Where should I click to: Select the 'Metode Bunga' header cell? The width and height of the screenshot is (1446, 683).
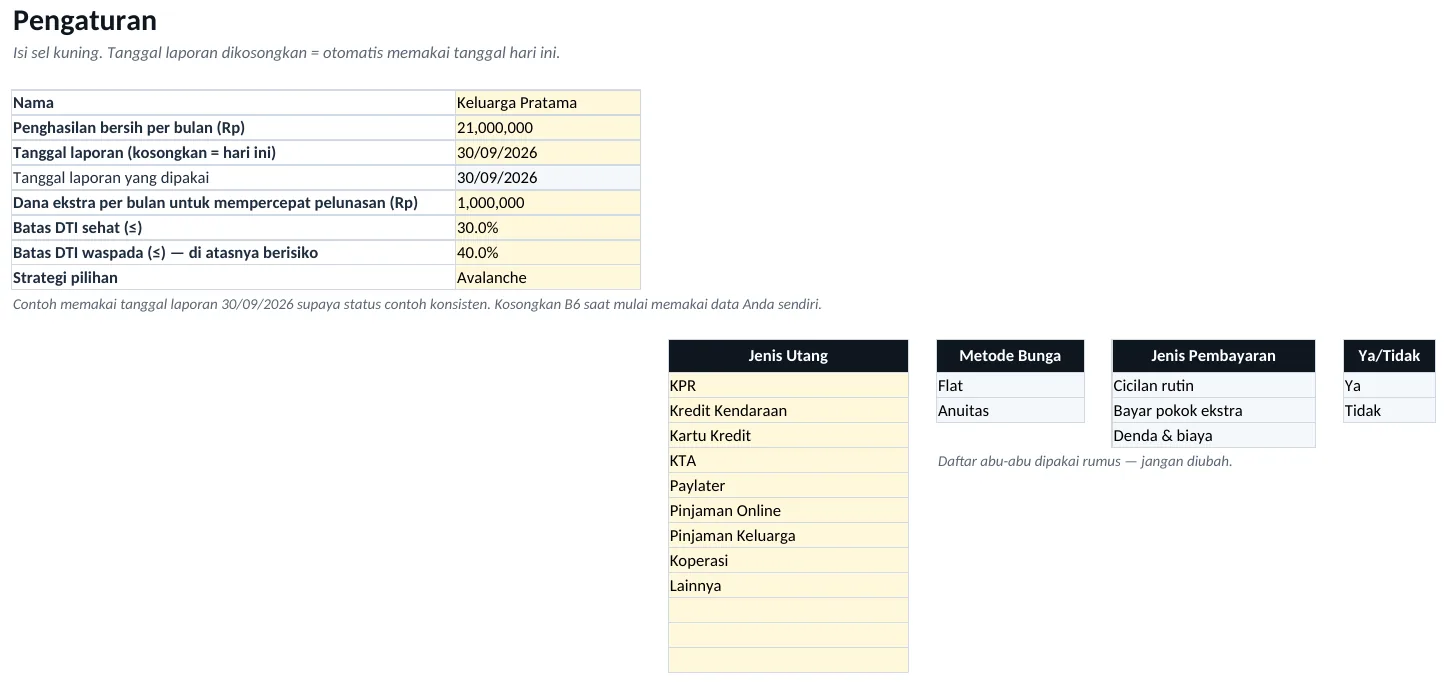[x=1010, y=356]
